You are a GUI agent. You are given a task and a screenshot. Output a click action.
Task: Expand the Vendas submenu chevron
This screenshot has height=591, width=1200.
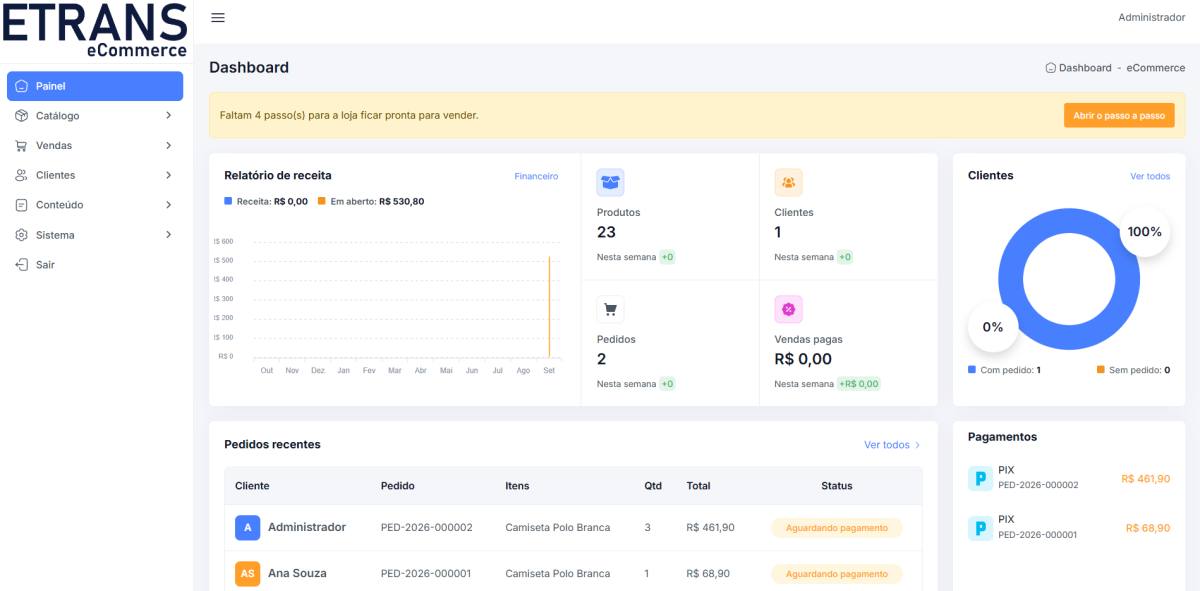pyautogui.click(x=168, y=146)
